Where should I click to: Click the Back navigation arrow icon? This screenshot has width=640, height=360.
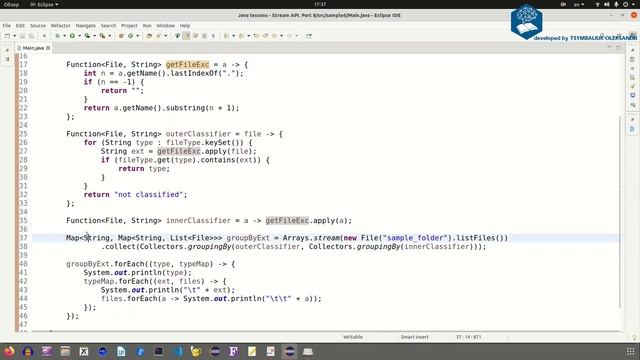tap(275, 36)
